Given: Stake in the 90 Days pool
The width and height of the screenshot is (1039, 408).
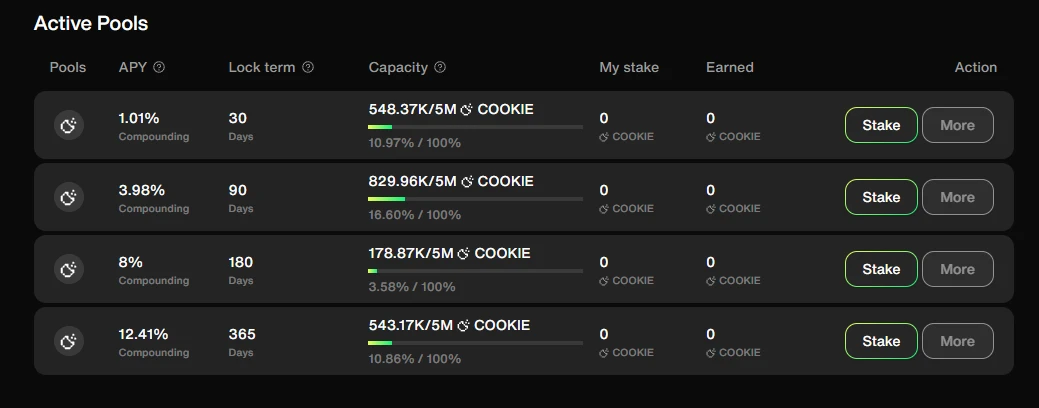Looking at the screenshot, I should pyautogui.click(x=881, y=197).
